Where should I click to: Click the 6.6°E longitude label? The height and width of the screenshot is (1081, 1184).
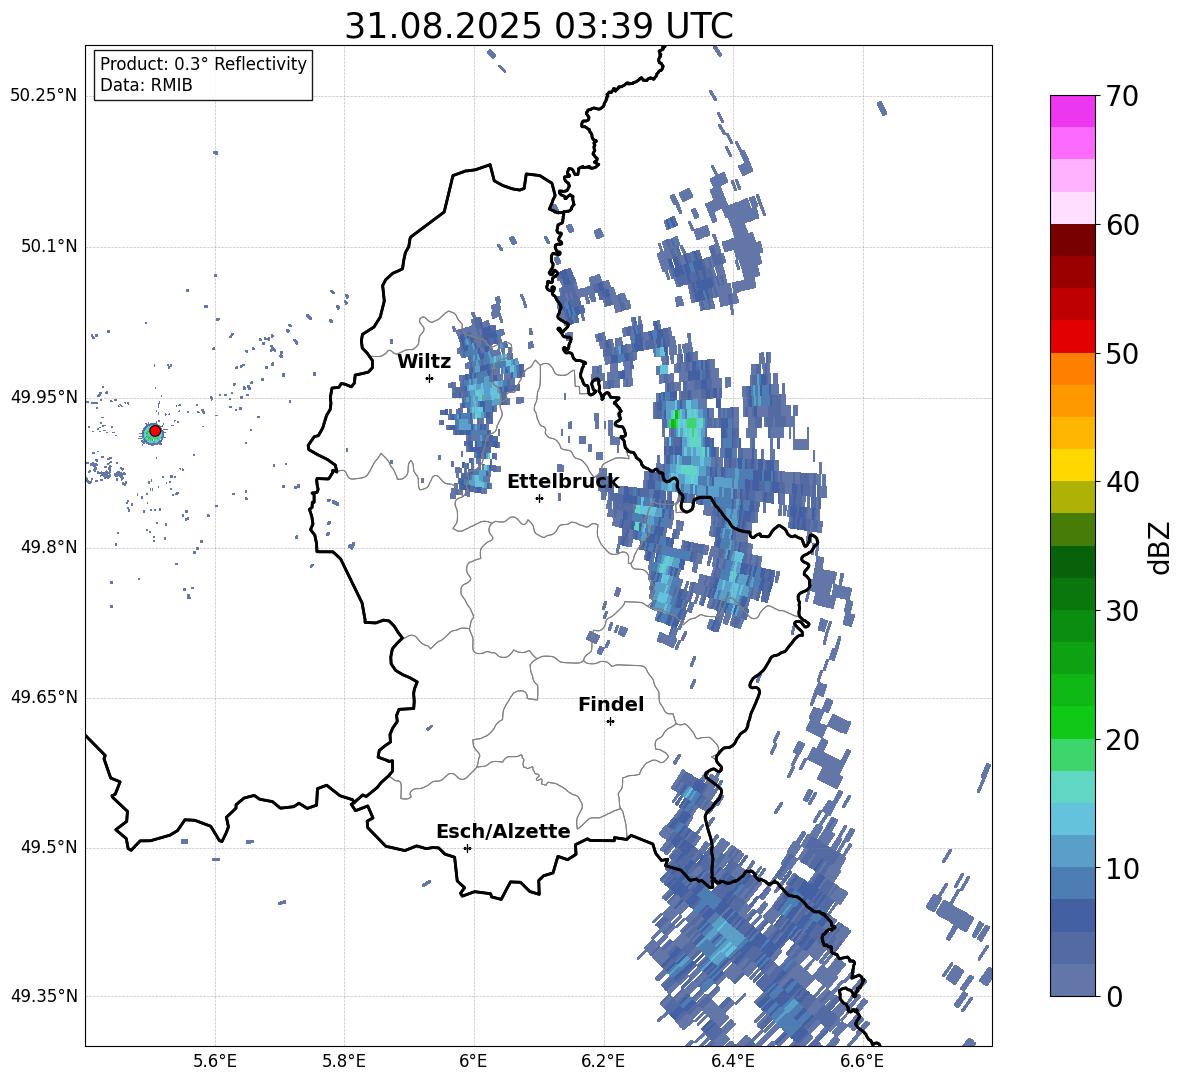862,1061
